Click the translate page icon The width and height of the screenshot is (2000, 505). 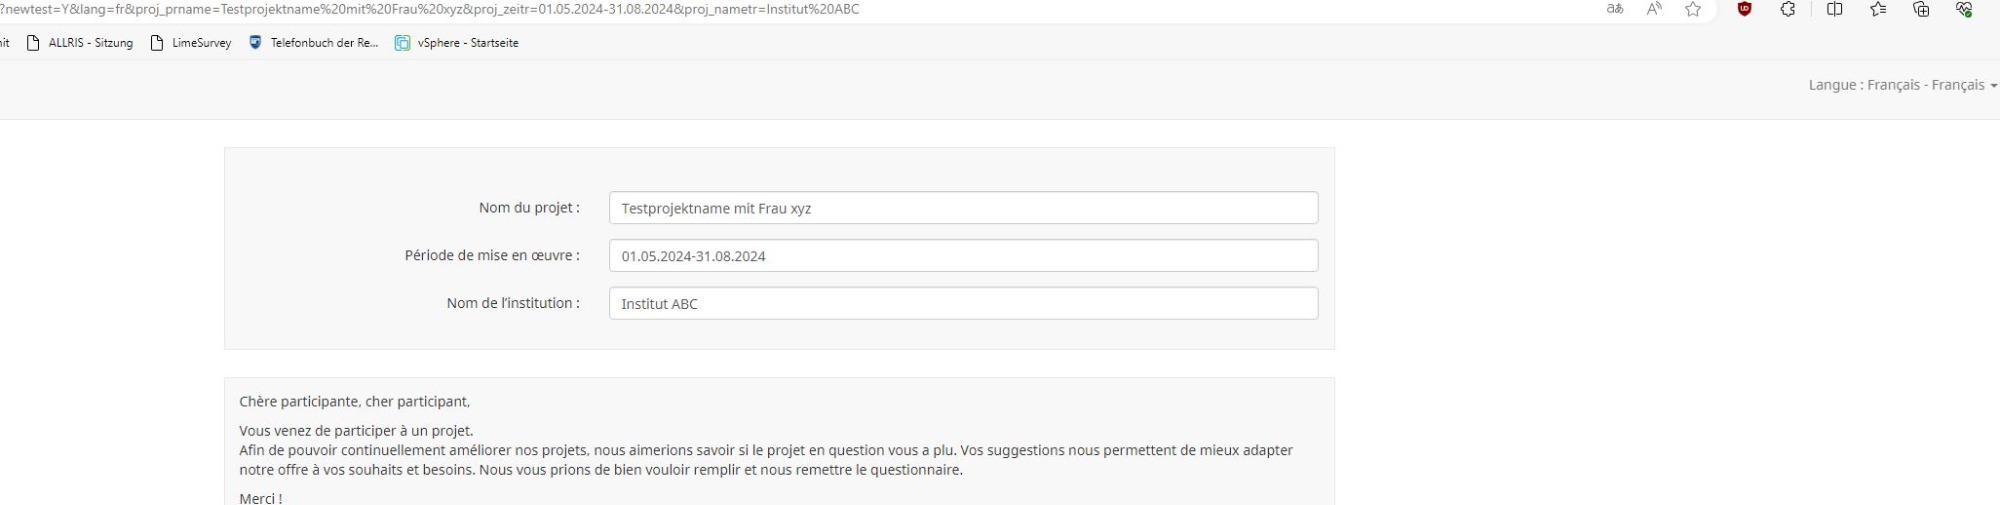coord(1615,9)
